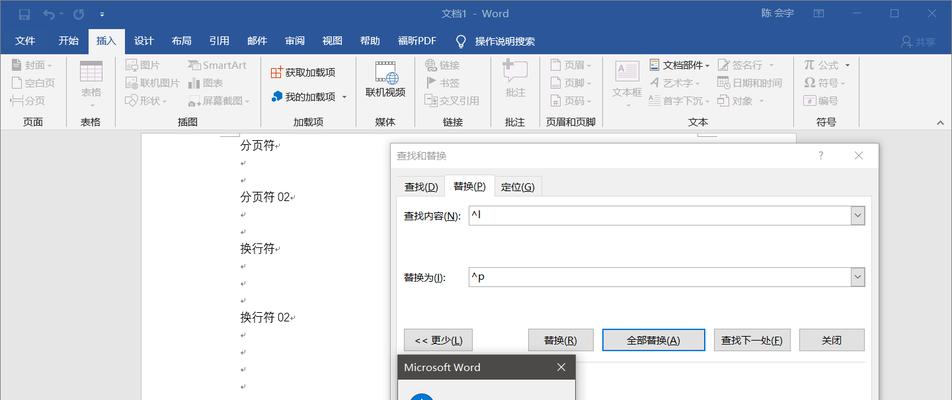The height and width of the screenshot is (400, 952).
Task: Click the 全部替换(A) button
Action: [653, 340]
